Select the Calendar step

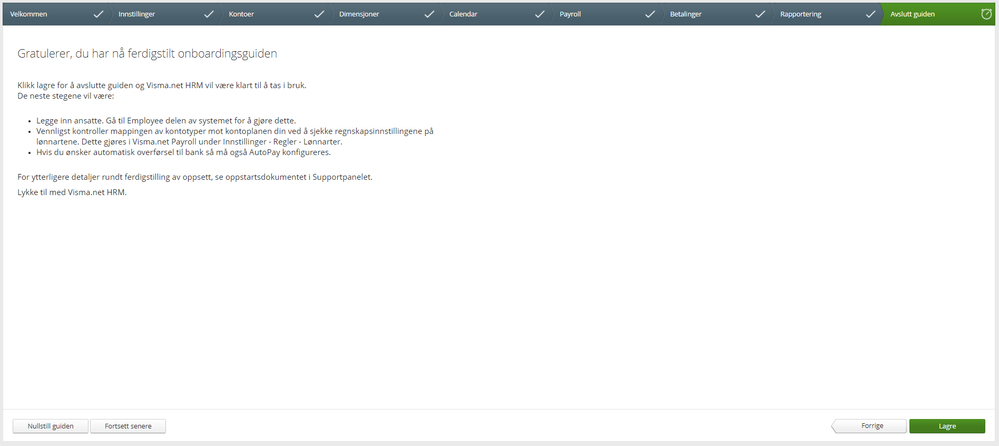point(497,14)
